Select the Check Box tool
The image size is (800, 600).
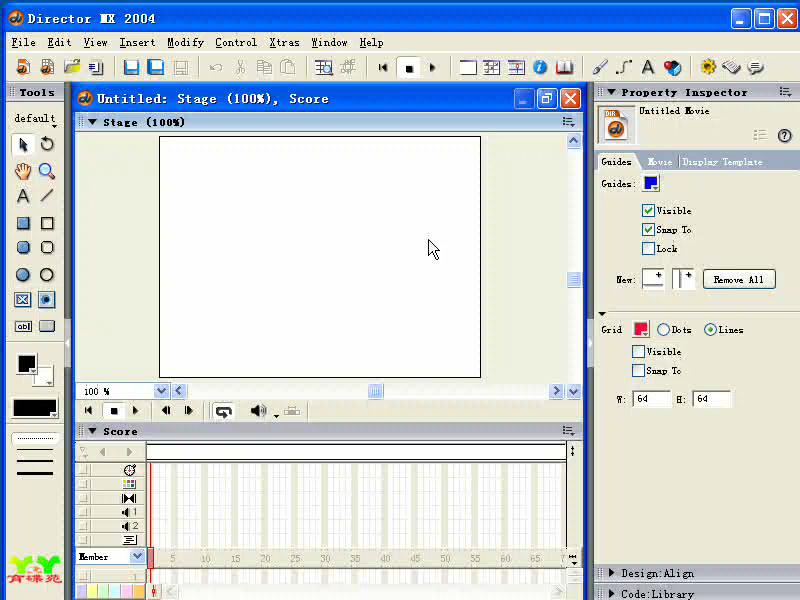click(23, 300)
